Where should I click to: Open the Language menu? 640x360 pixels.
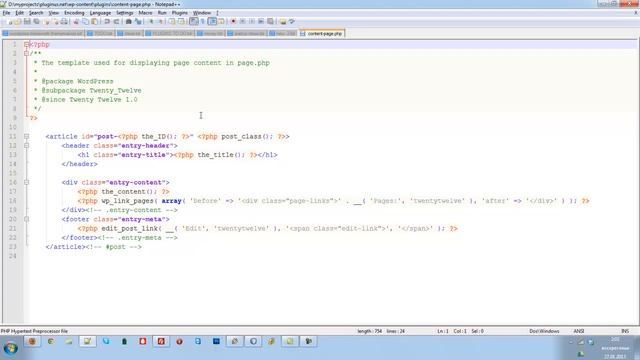tap(100, 13)
